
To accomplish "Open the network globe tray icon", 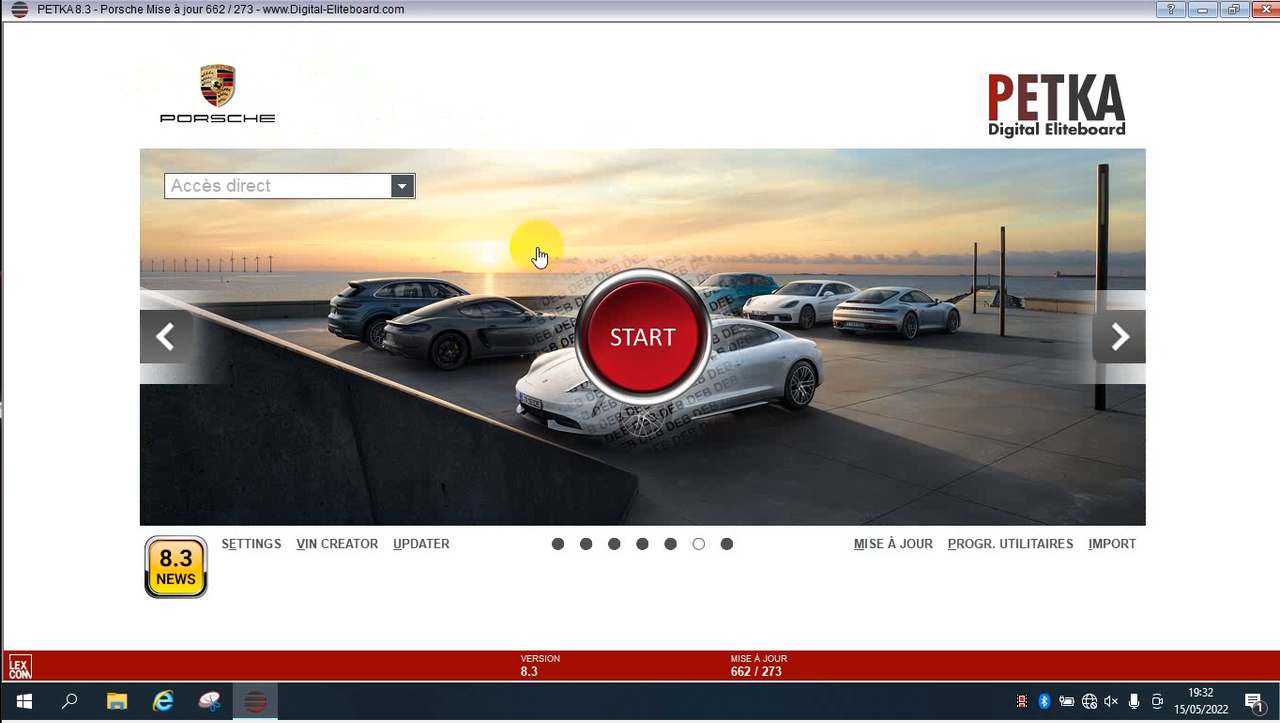I will tap(1089, 702).
